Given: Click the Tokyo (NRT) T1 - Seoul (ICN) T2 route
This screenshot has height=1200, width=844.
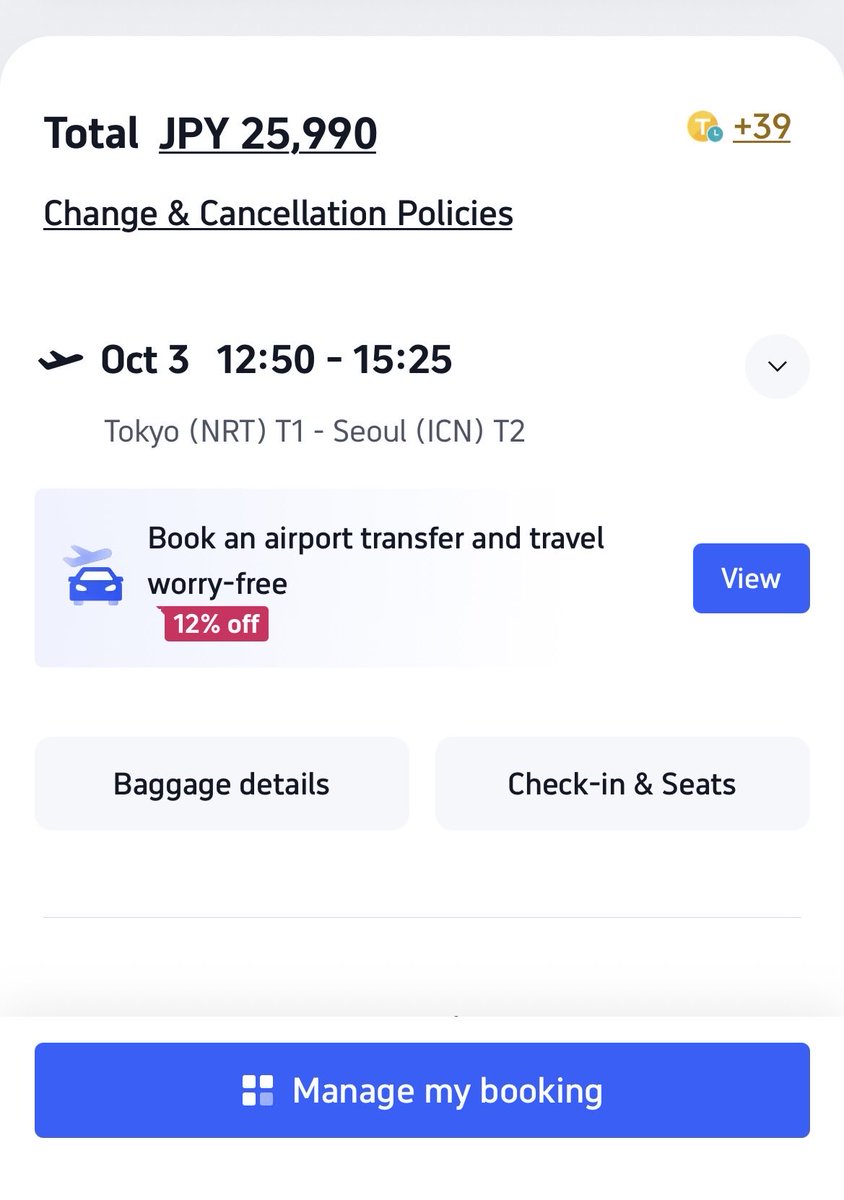Looking at the screenshot, I should pyautogui.click(x=314, y=431).
